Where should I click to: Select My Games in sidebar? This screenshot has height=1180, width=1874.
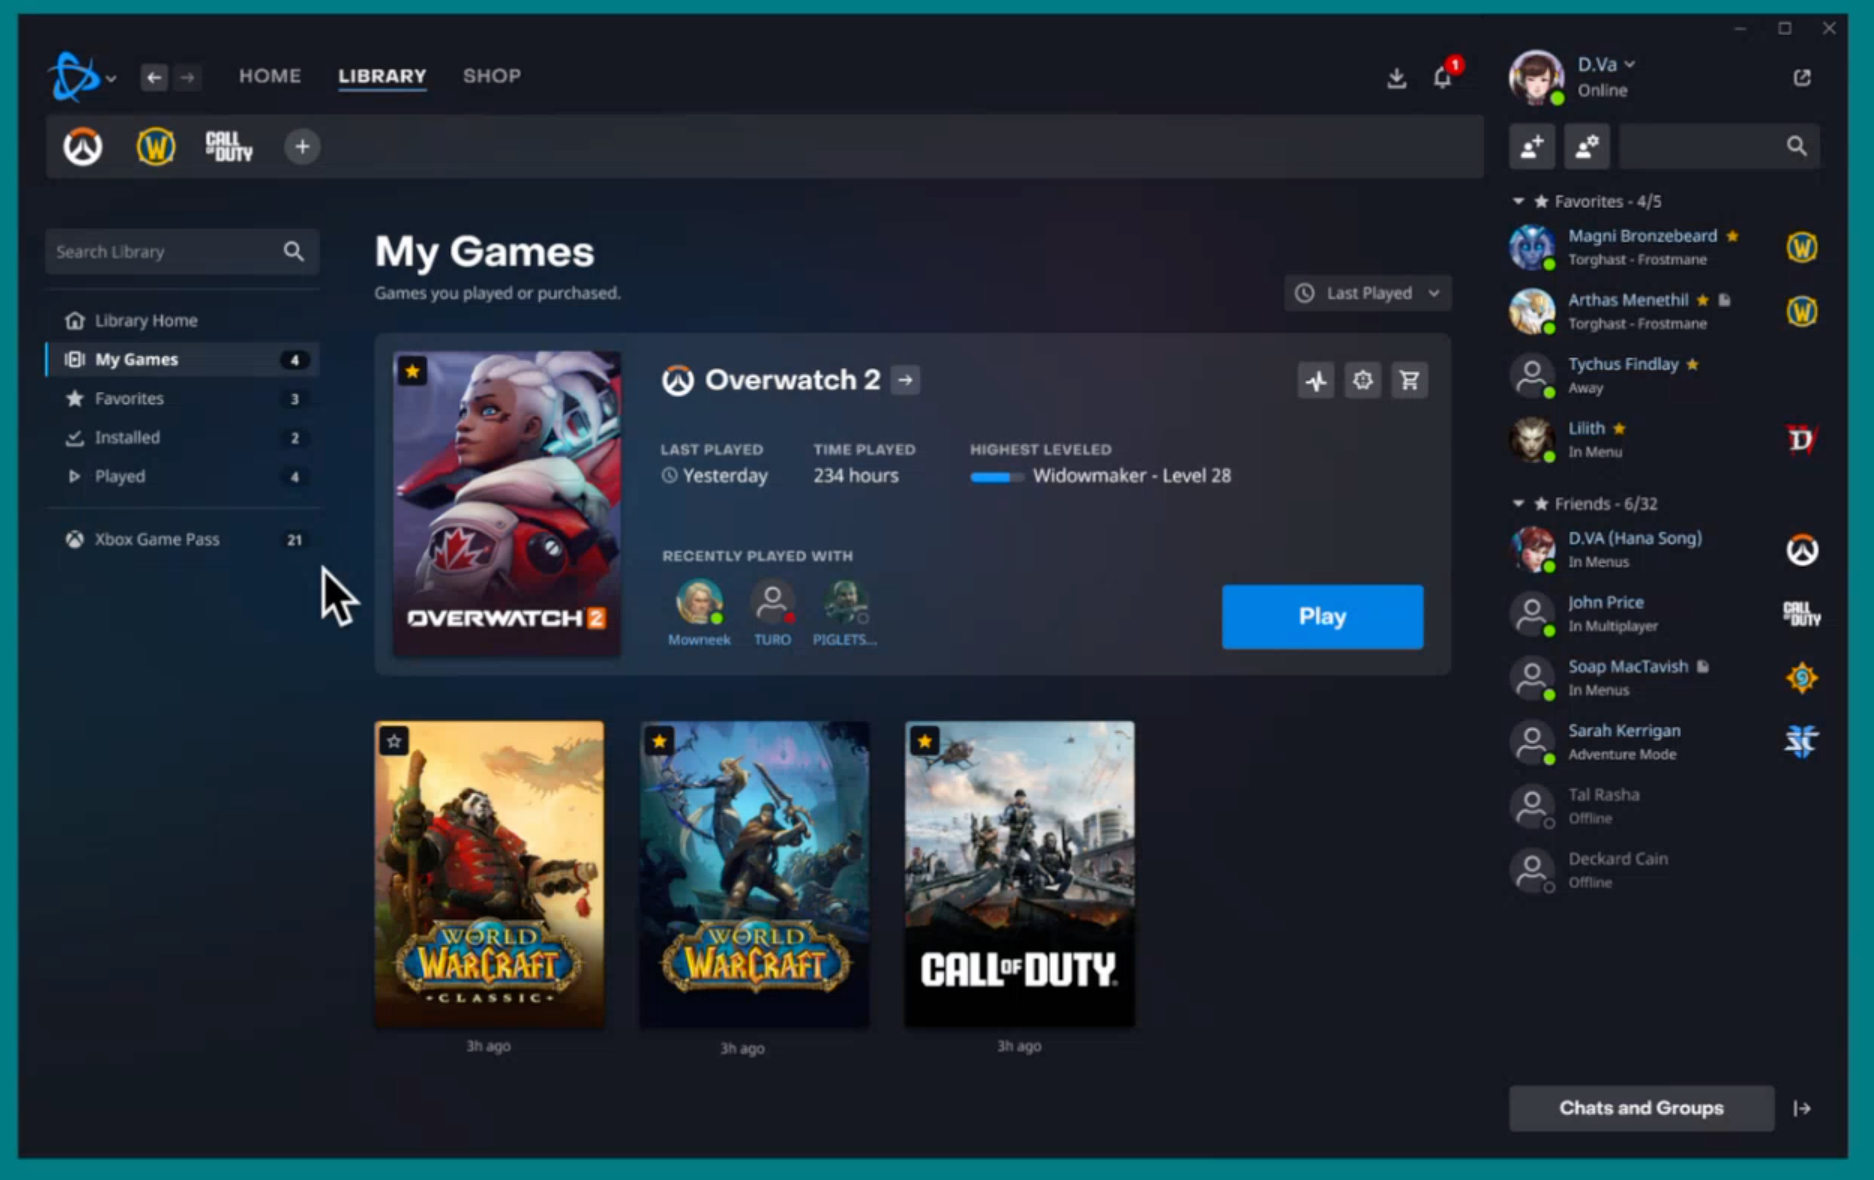click(182, 360)
